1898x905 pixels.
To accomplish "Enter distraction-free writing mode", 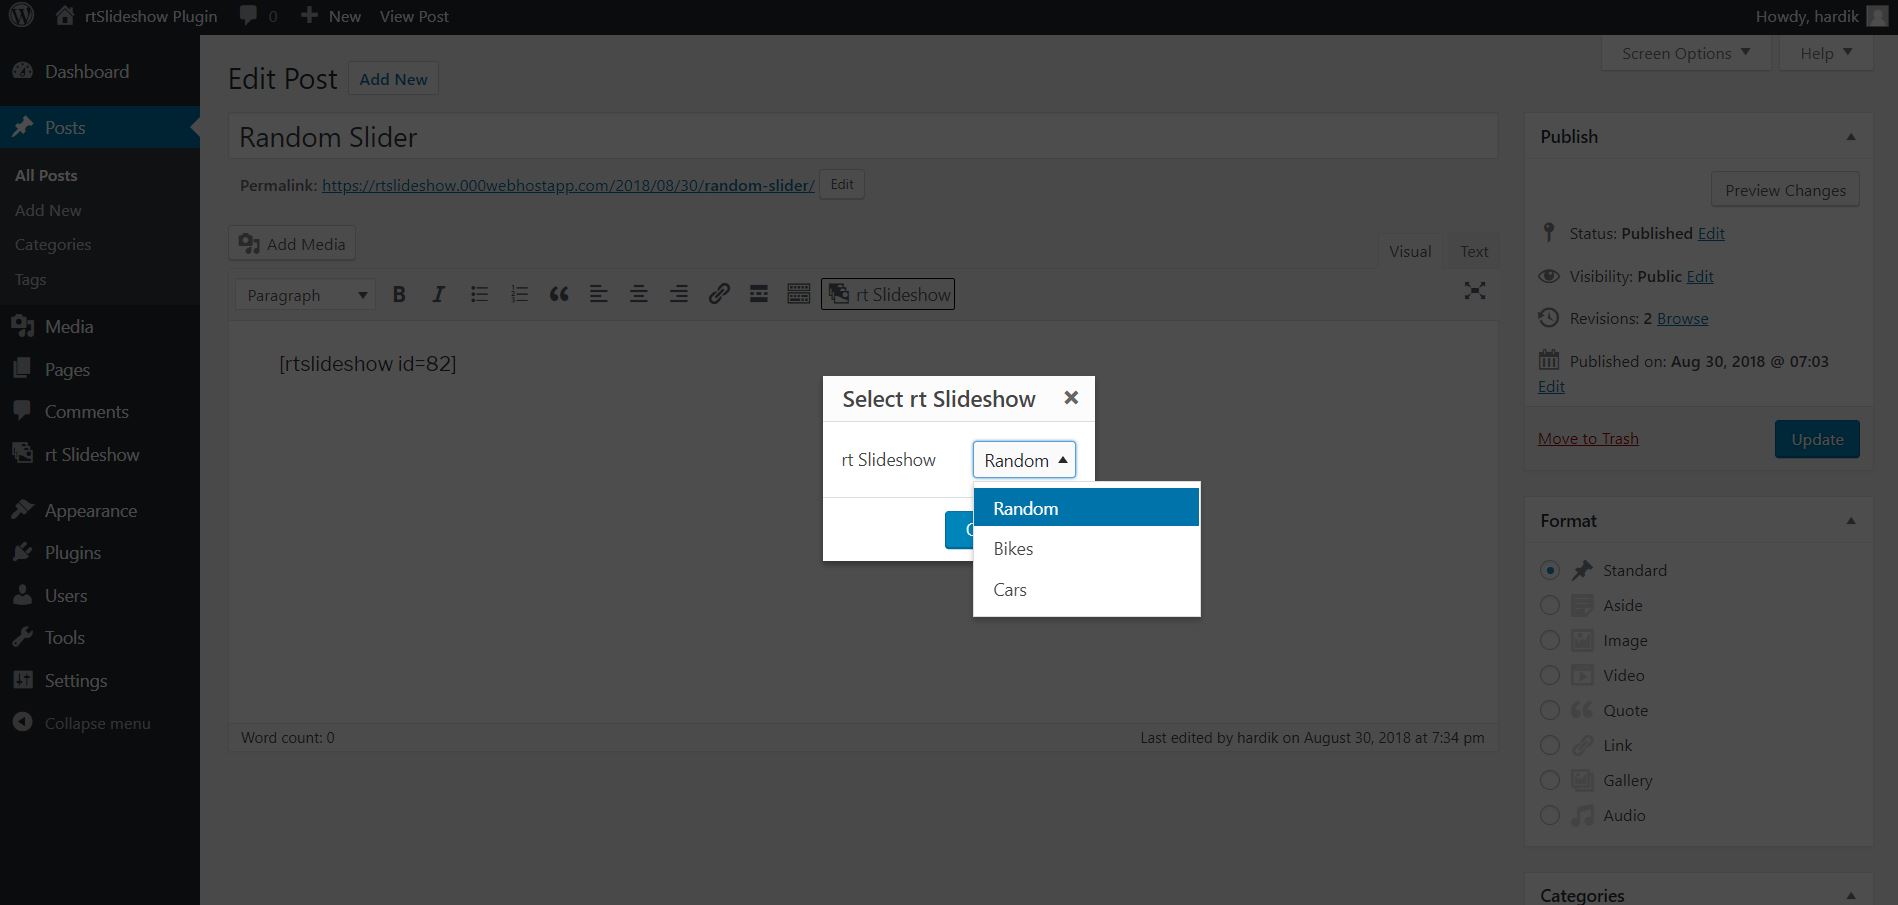I will tap(1474, 291).
